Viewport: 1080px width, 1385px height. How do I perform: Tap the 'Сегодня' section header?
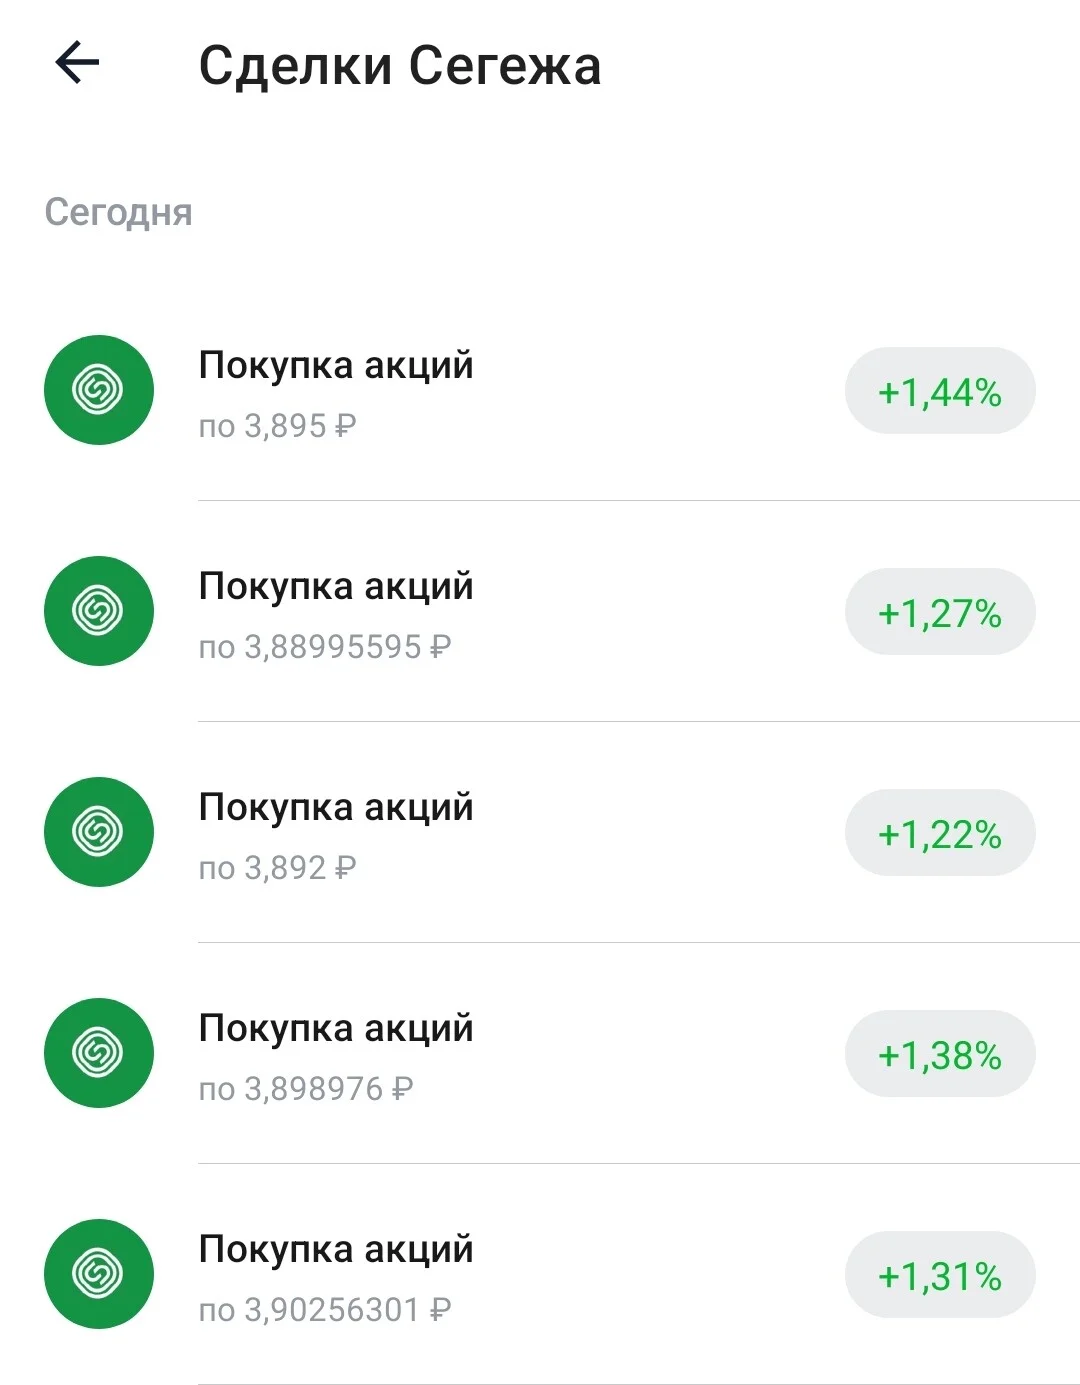pos(118,213)
